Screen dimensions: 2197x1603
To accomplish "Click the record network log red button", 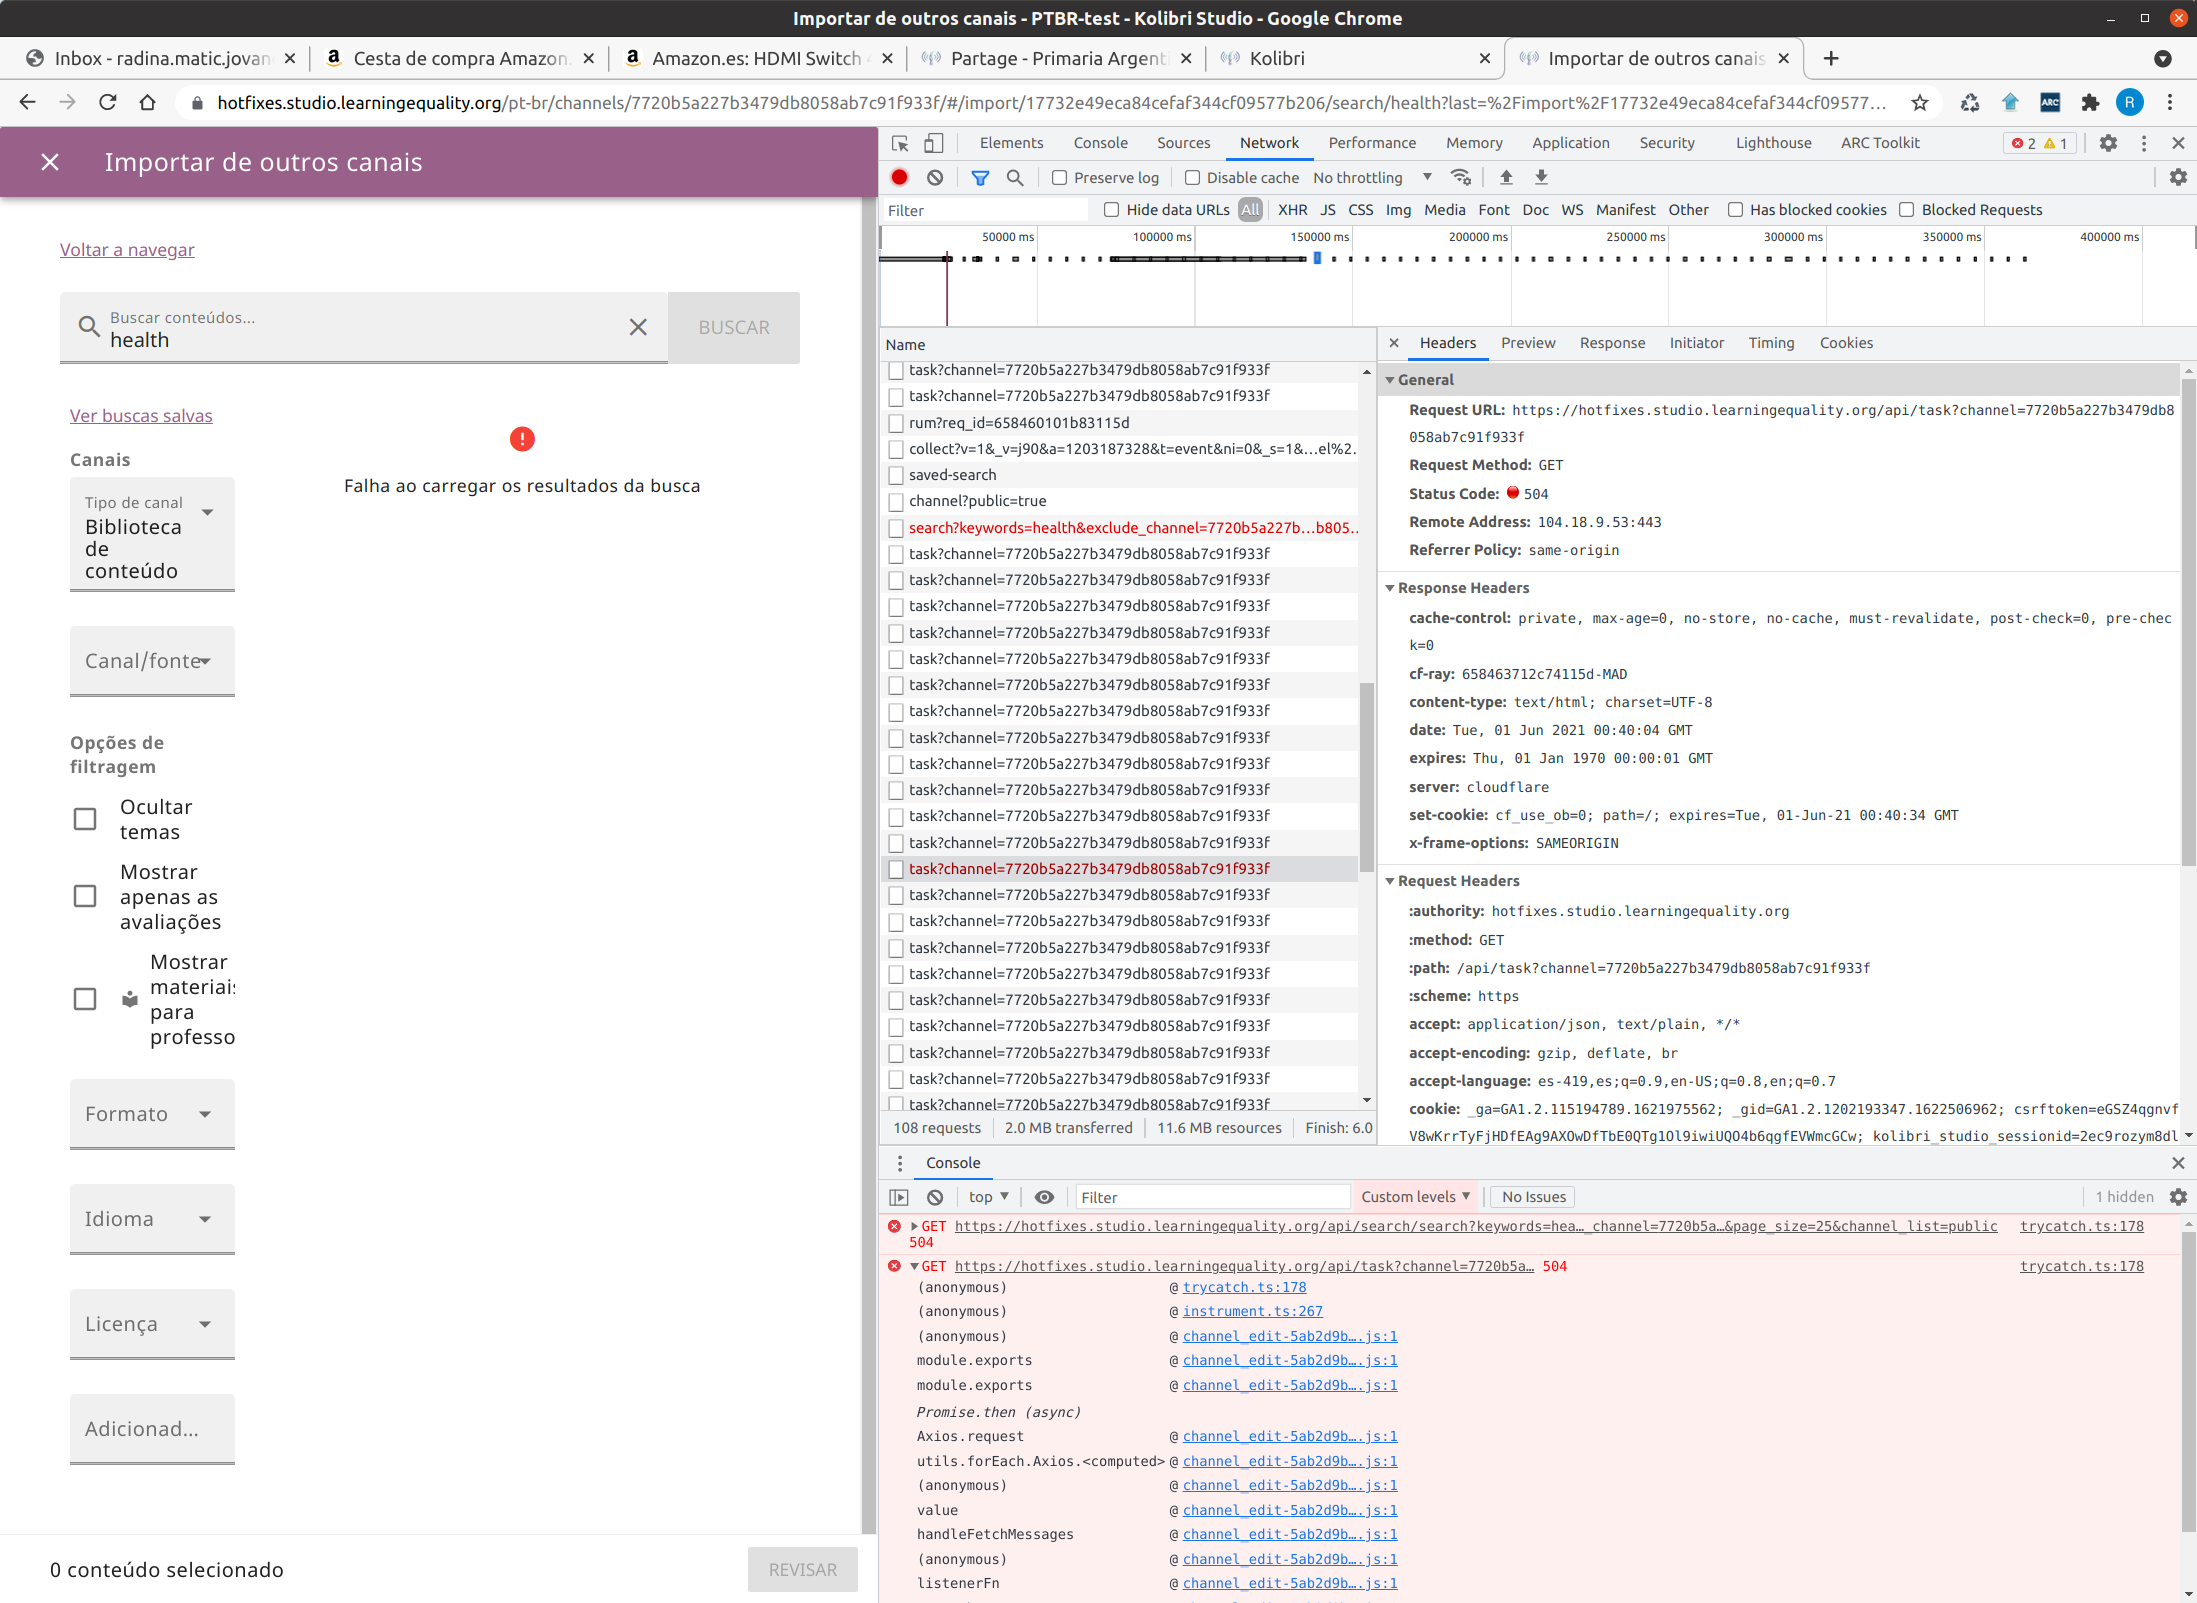I will [899, 177].
